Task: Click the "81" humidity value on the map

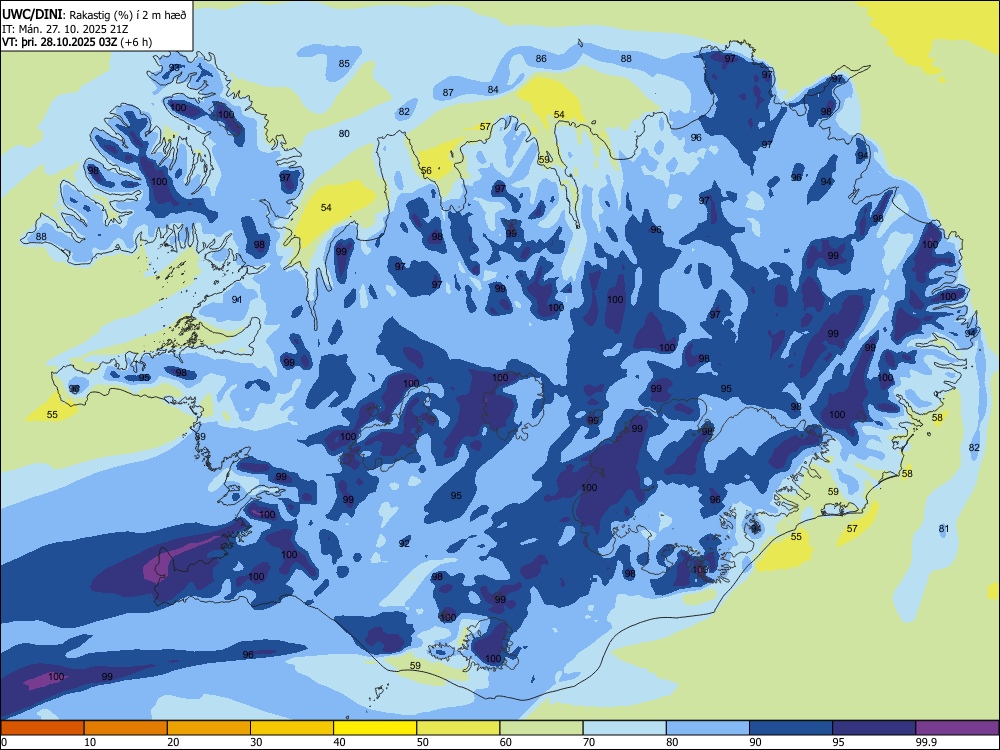Action: click(945, 529)
